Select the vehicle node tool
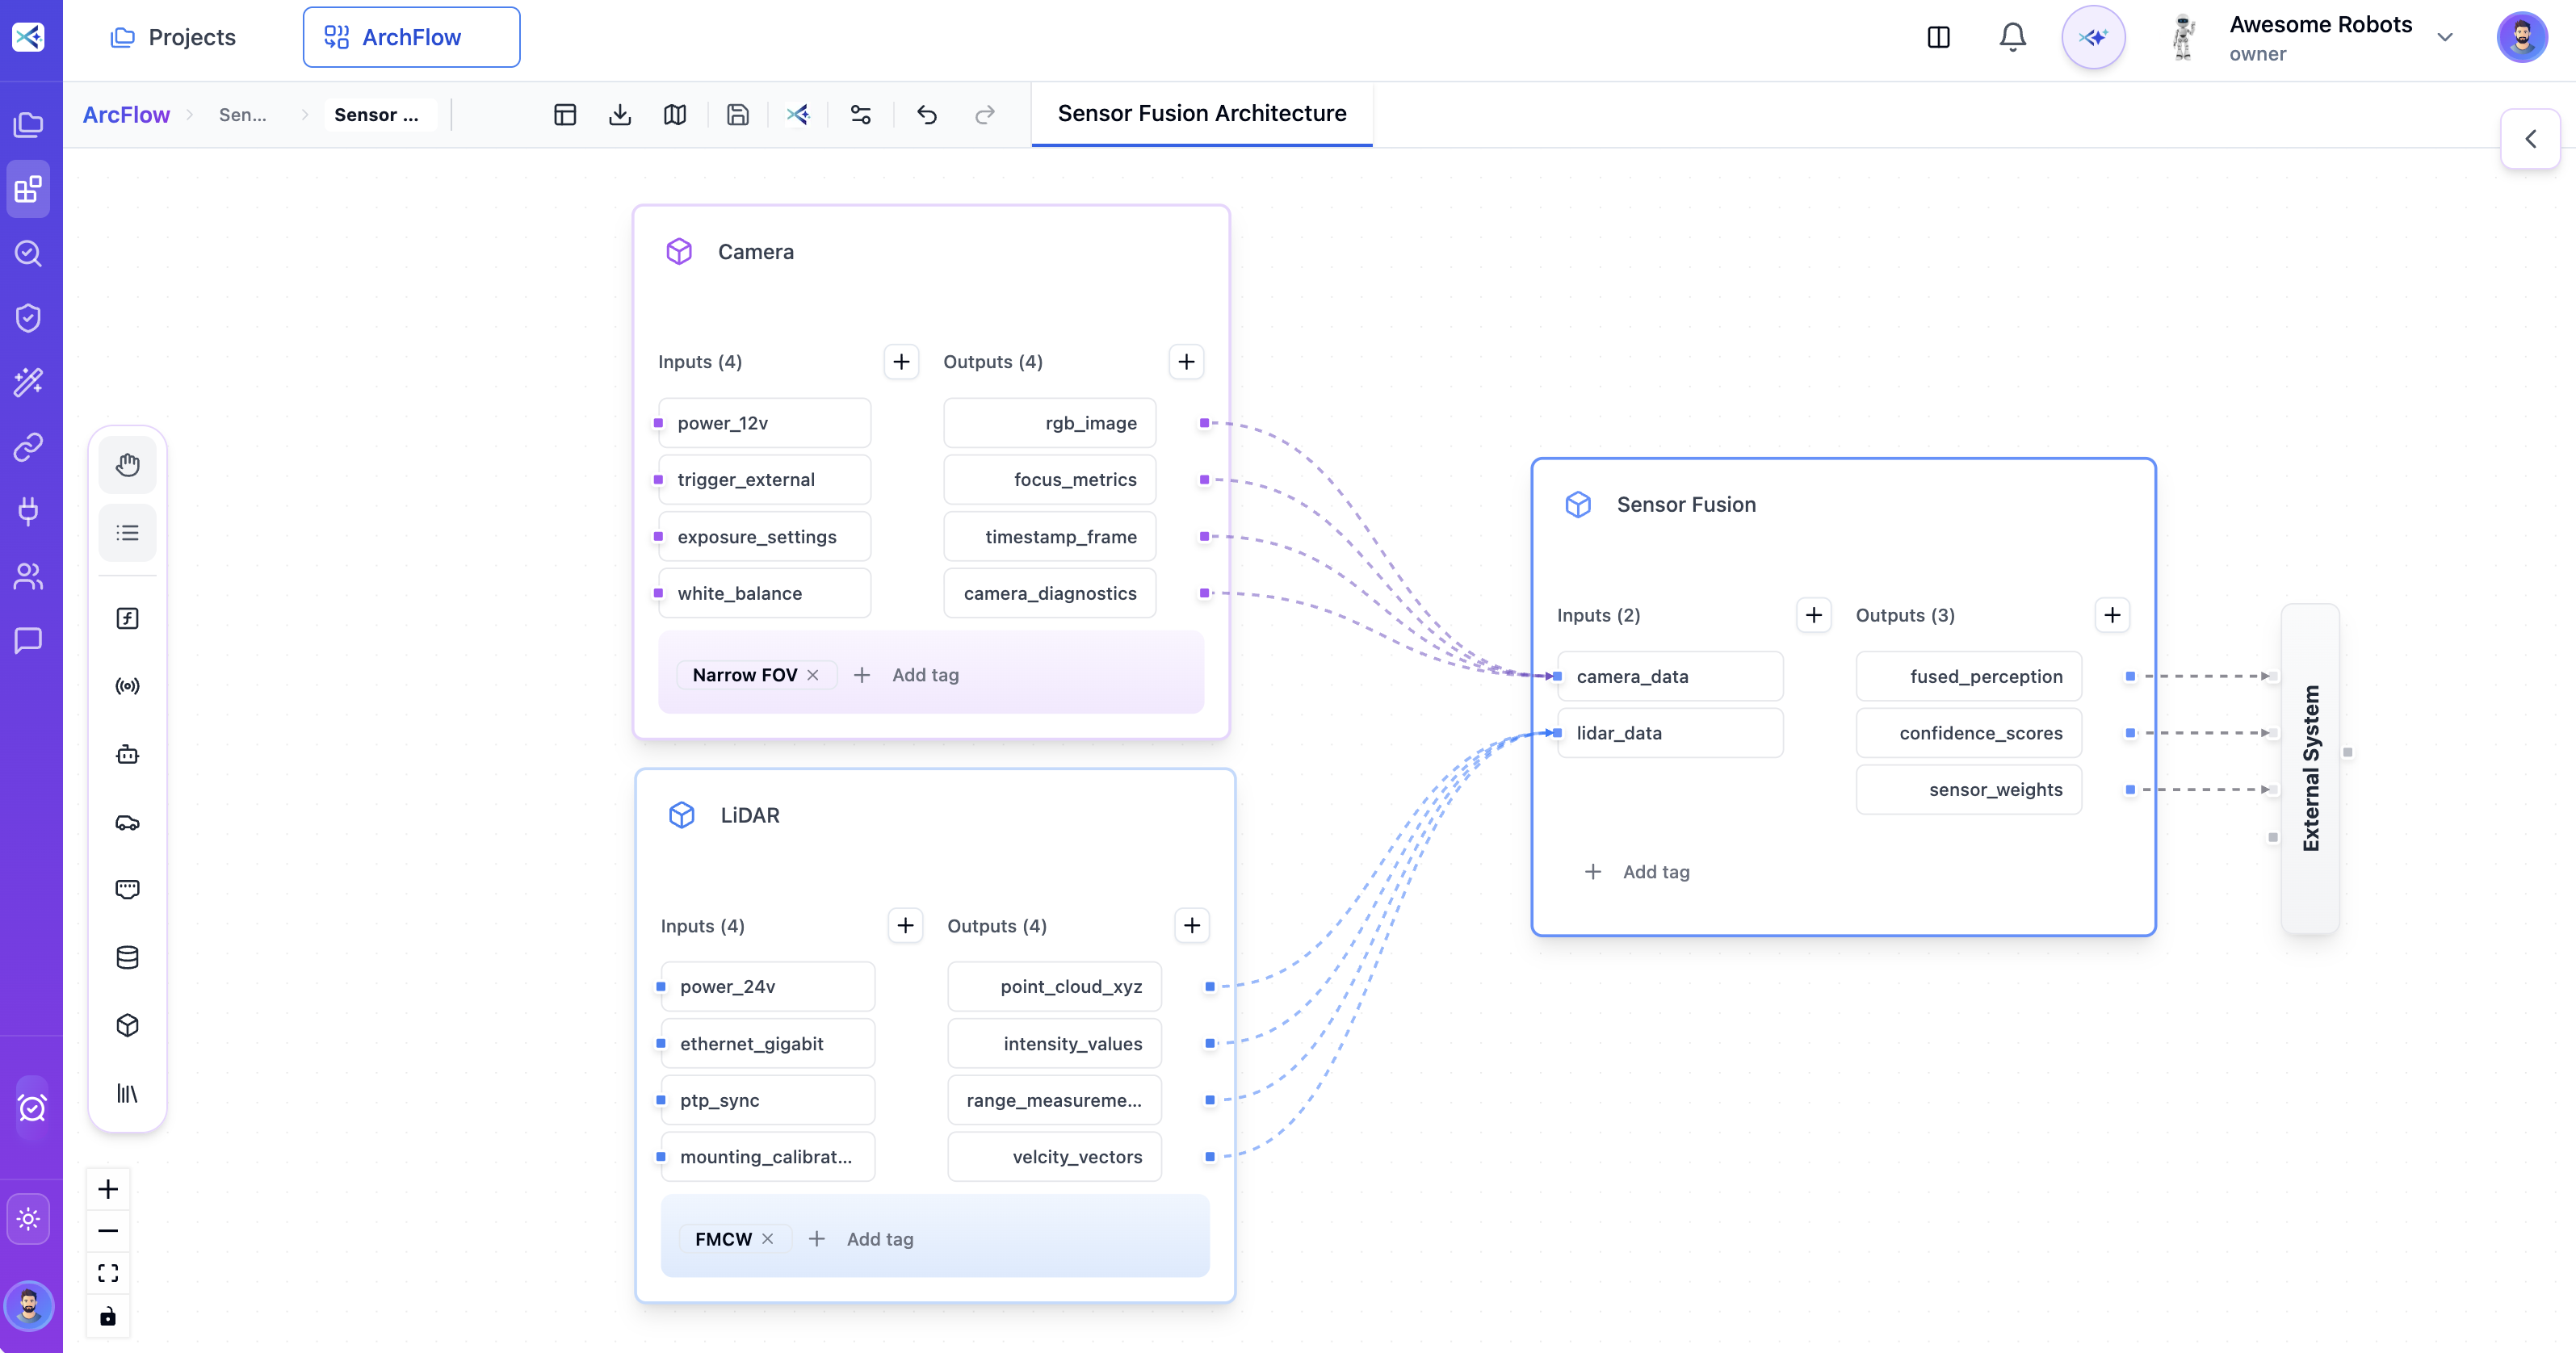 click(128, 823)
